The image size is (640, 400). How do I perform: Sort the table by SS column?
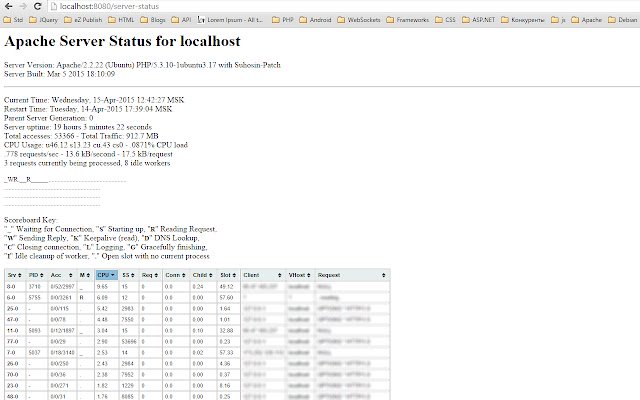(x=129, y=275)
